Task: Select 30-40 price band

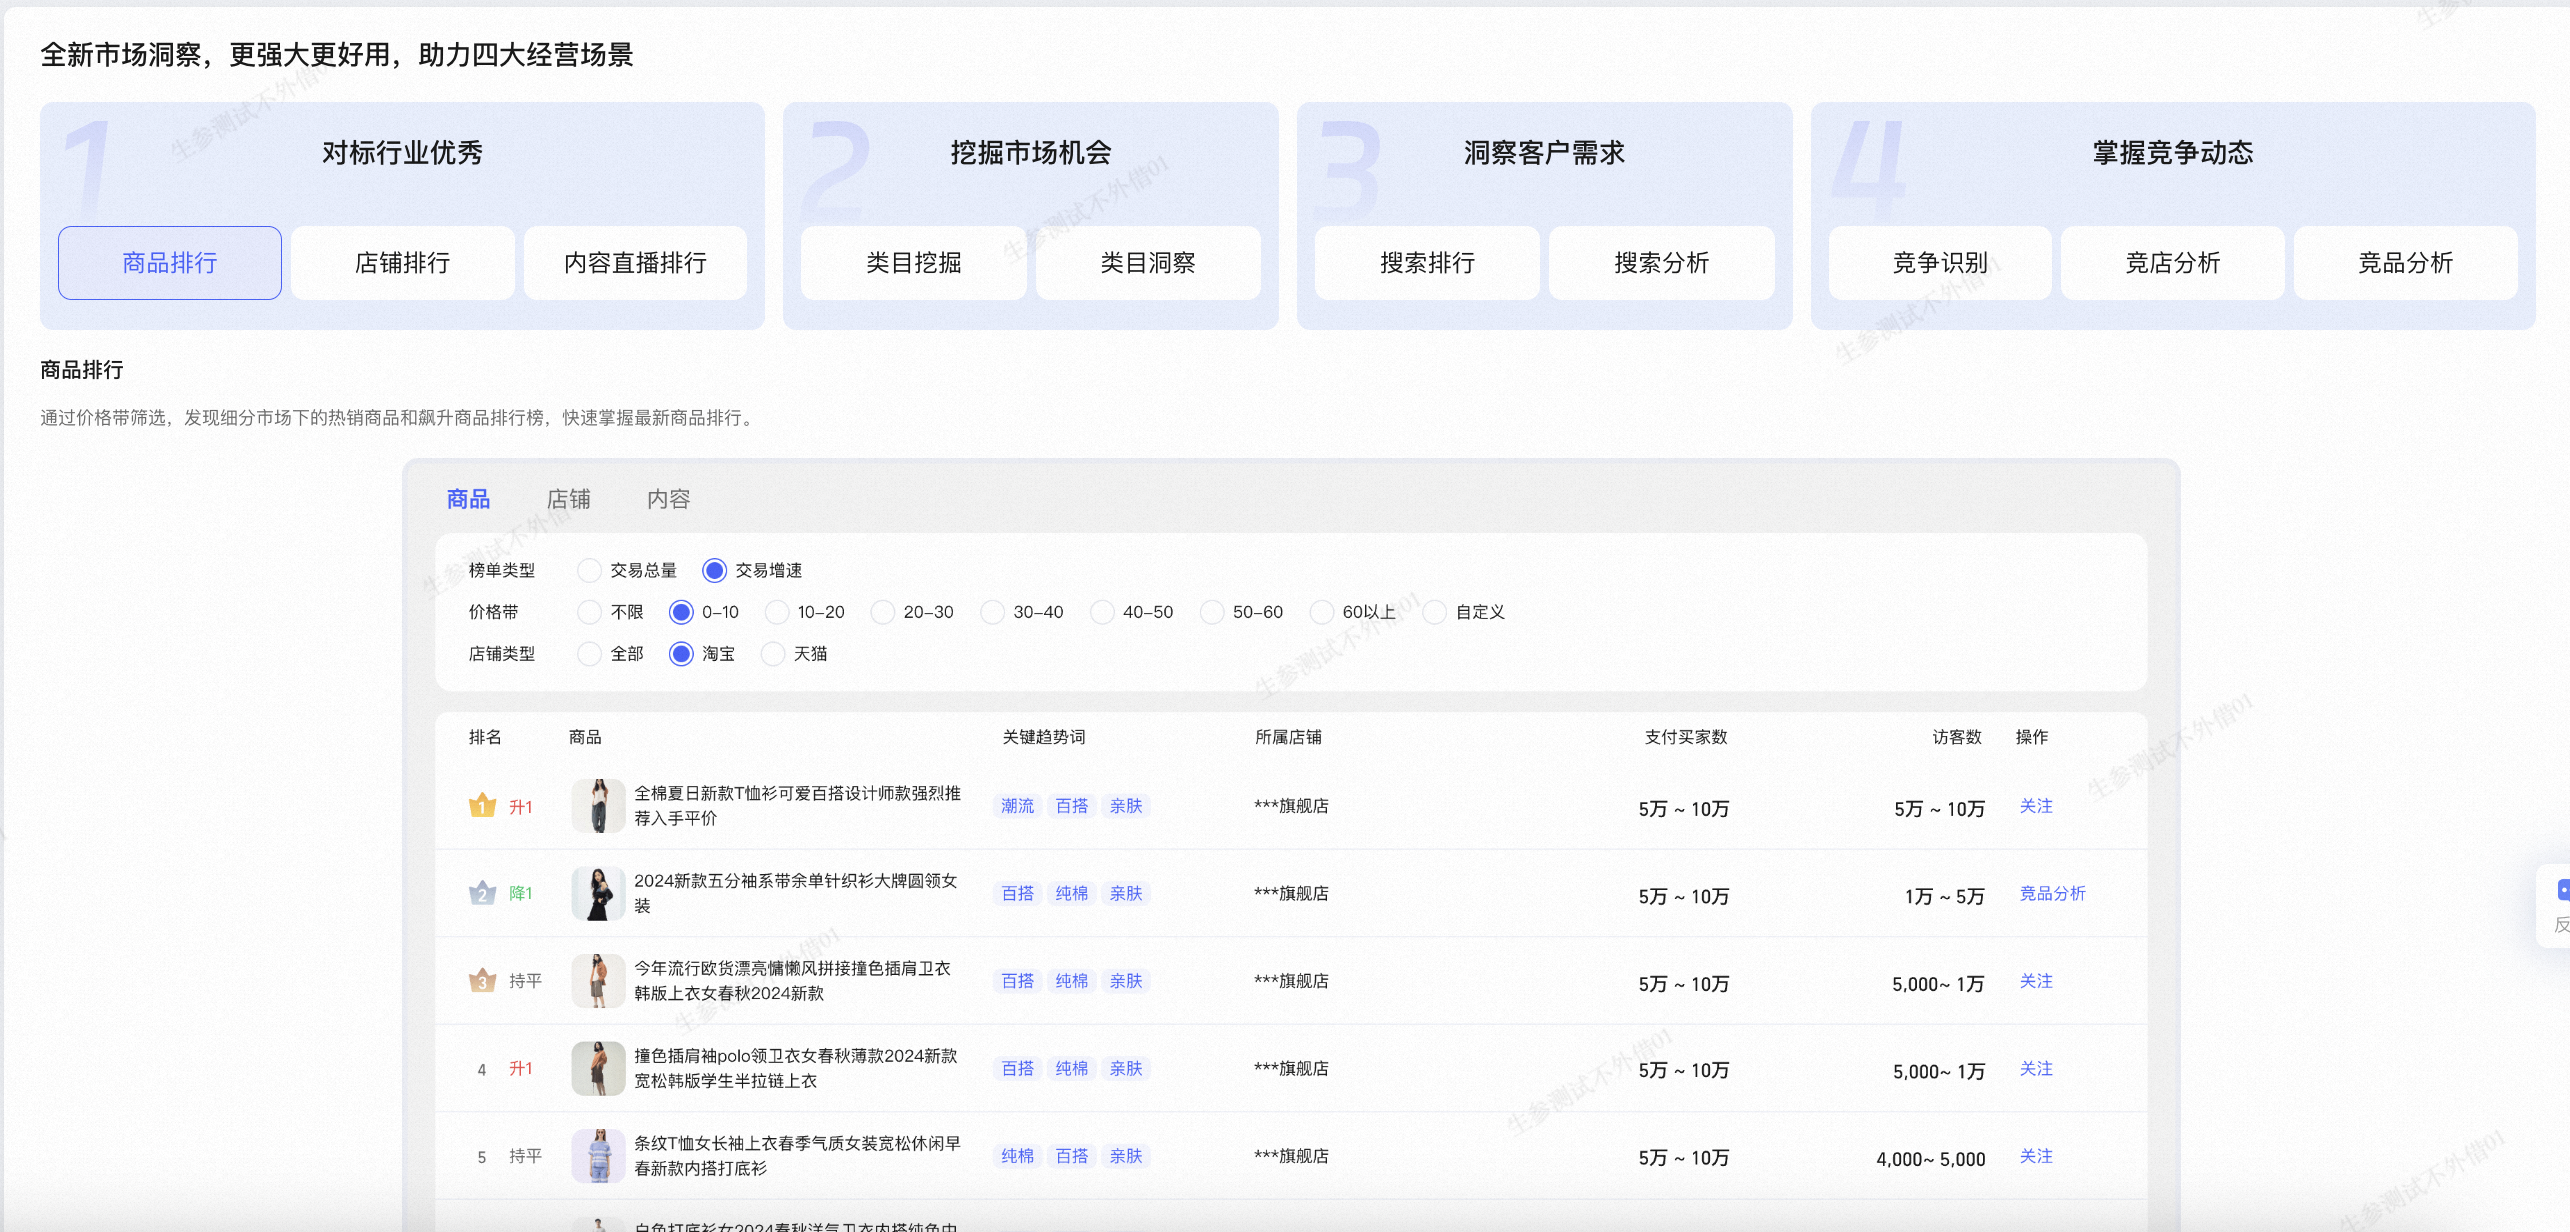Action: (x=993, y=612)
